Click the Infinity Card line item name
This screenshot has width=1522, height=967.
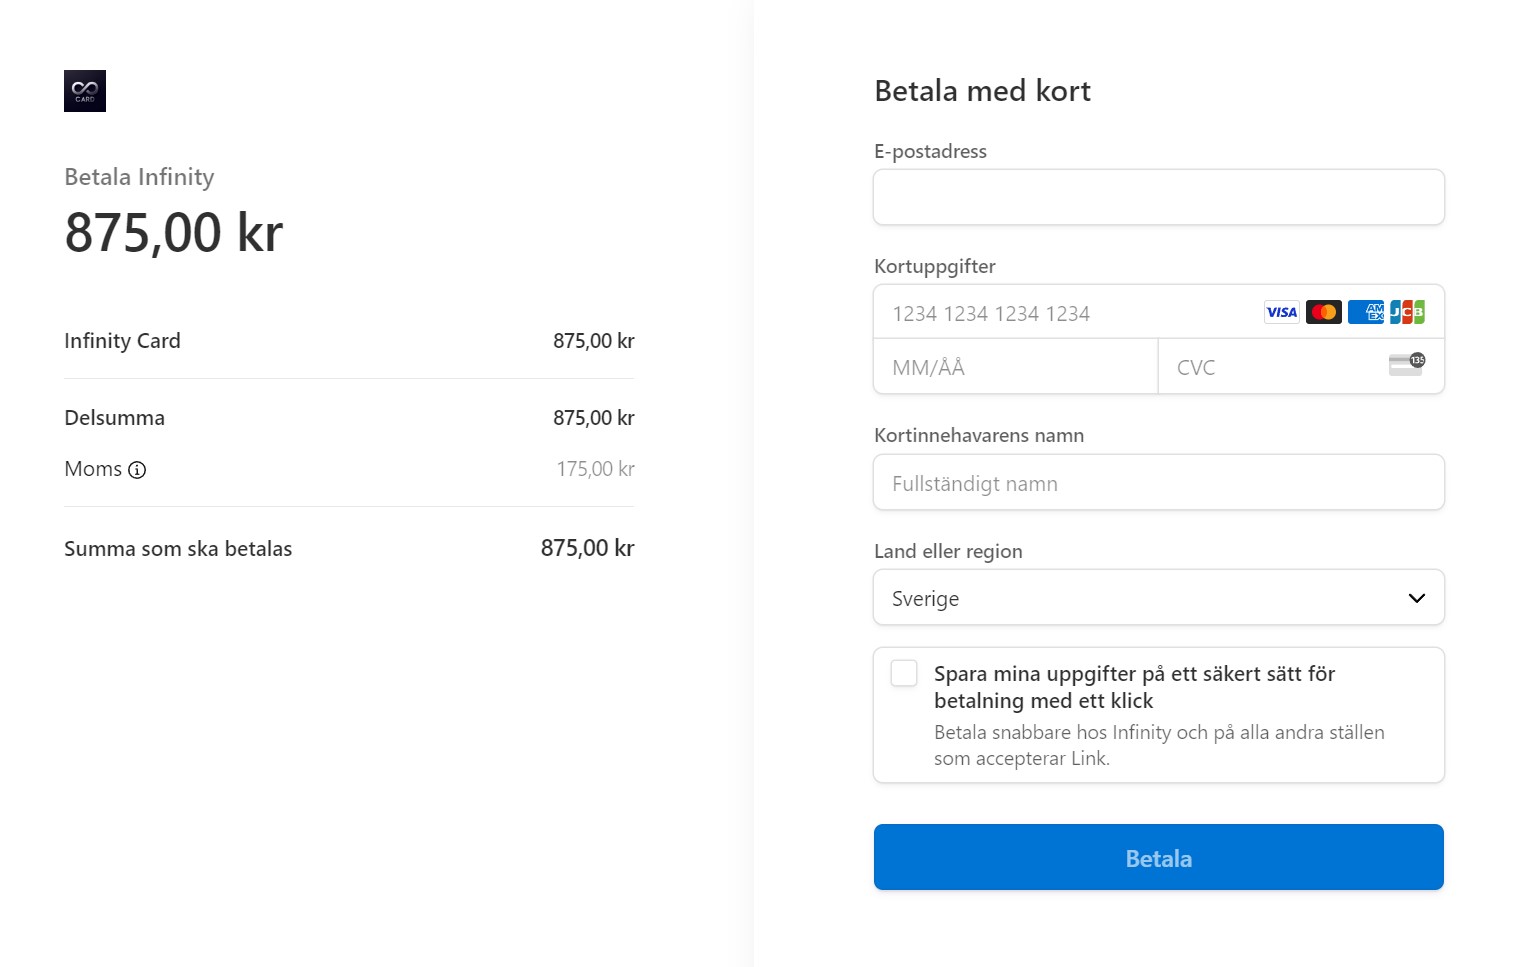click(122, 341)
